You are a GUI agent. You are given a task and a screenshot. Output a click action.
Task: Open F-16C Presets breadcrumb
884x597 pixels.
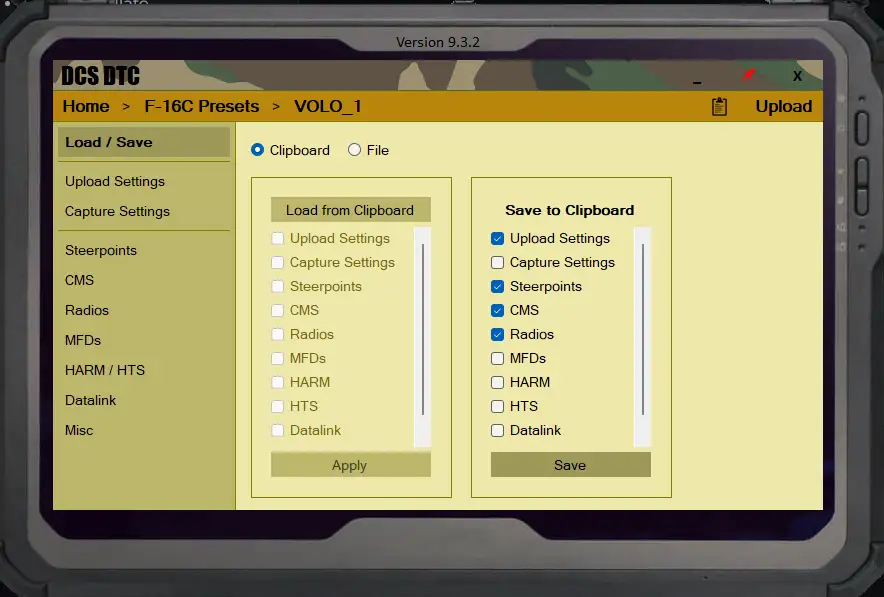[x=202, y=107]
